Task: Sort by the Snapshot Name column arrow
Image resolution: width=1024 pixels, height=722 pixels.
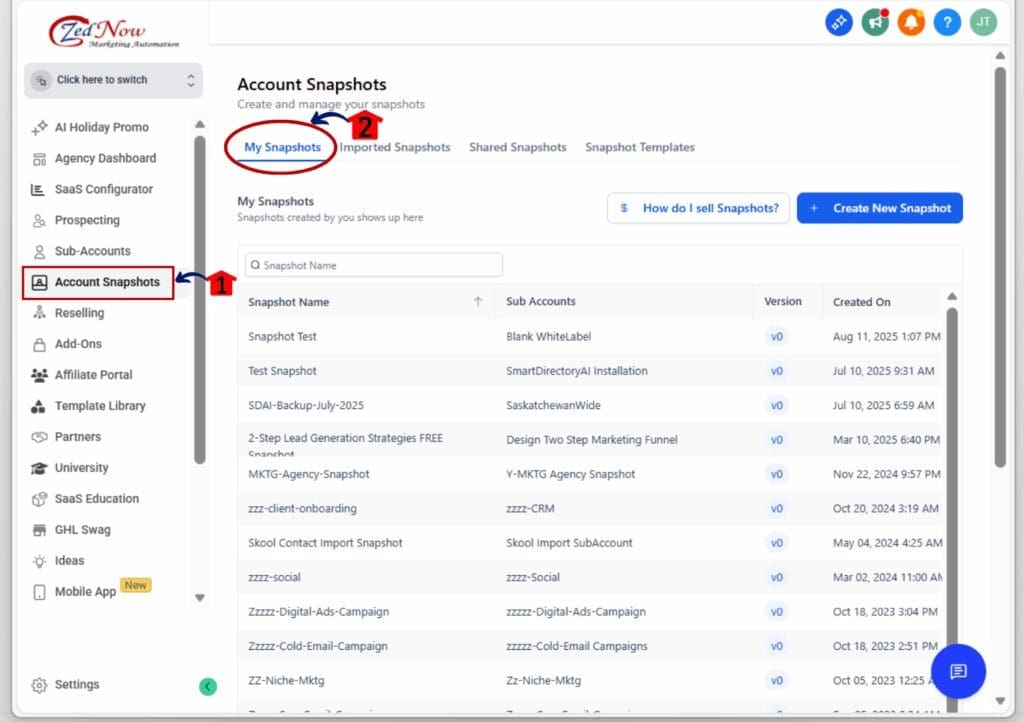Action: click(x=477, y=300)
